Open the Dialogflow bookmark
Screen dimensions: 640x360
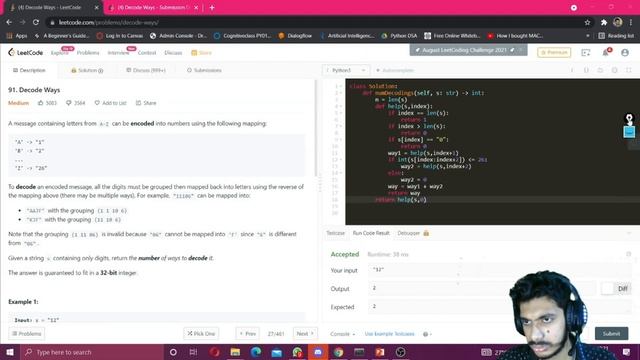click(295, 36)
